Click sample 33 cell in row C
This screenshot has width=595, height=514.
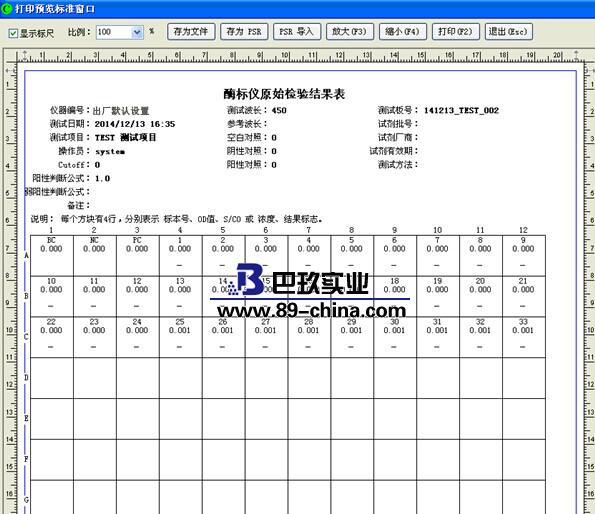[x=524, y=337]
